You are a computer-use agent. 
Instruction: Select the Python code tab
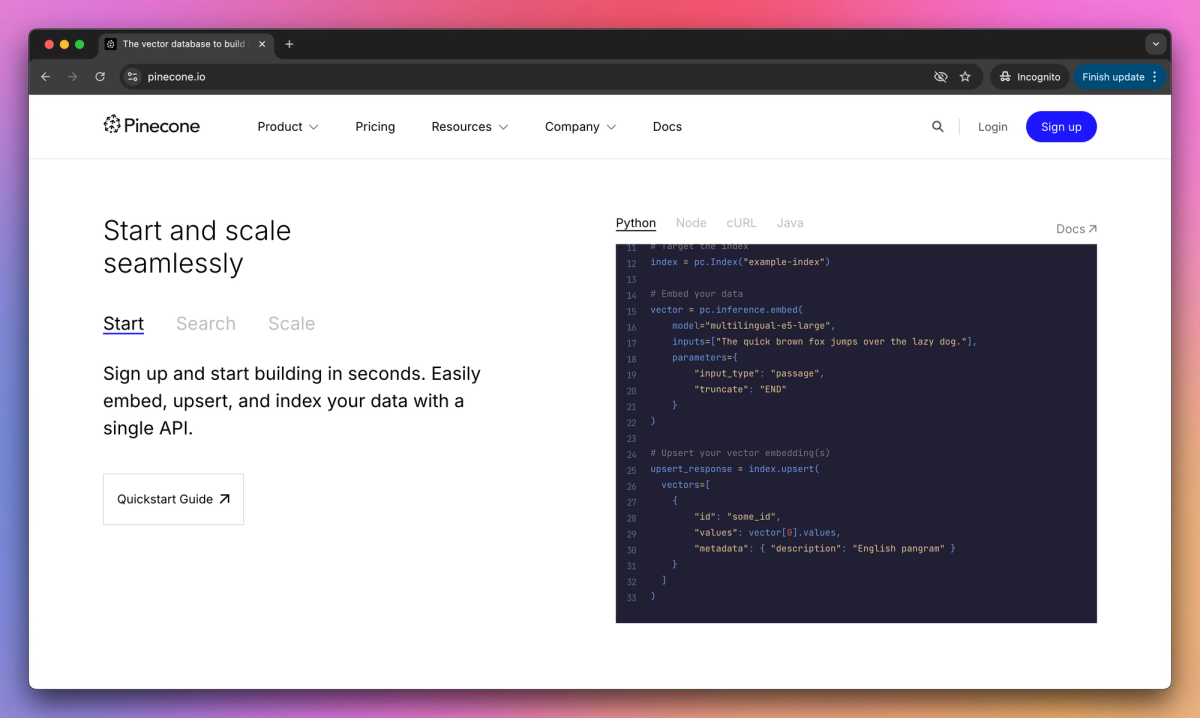click(636, 223)
